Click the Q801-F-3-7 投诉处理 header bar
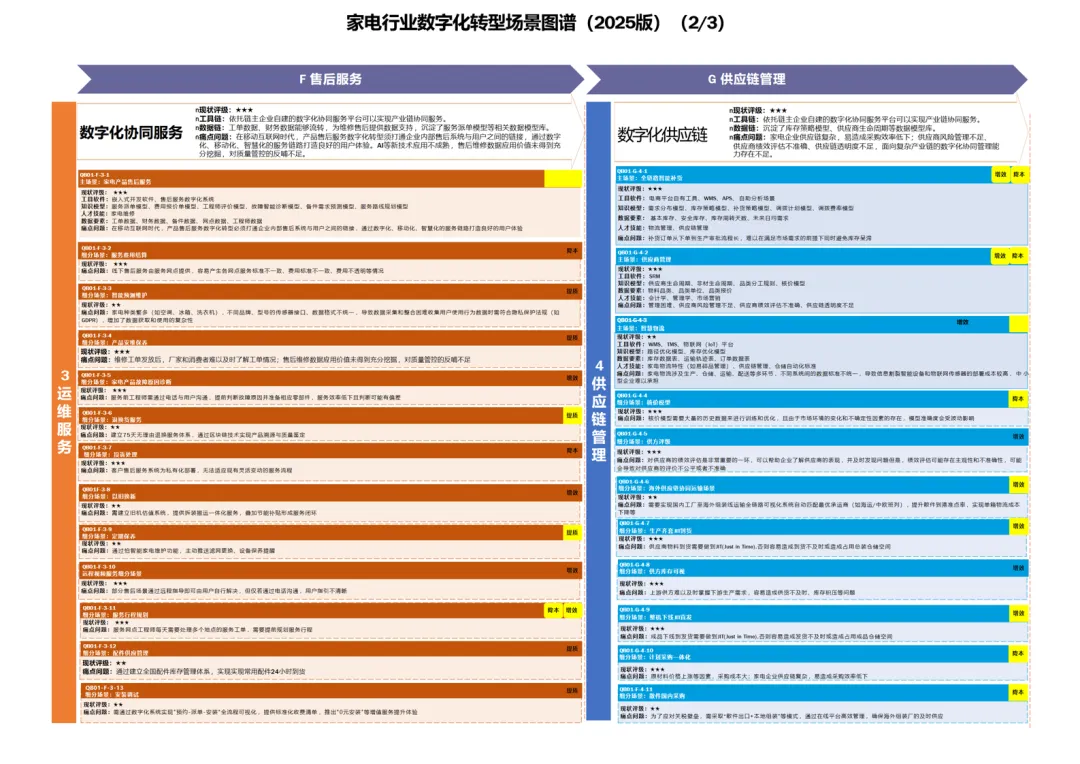 click(x=330, y=451)
